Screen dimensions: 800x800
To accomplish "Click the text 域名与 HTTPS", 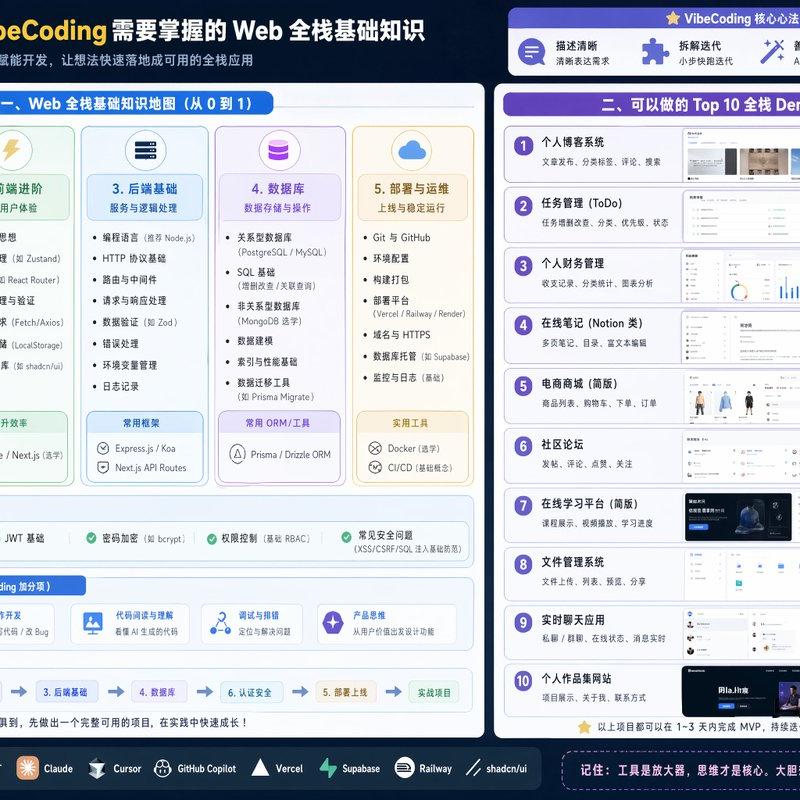I will pos(402,335).
